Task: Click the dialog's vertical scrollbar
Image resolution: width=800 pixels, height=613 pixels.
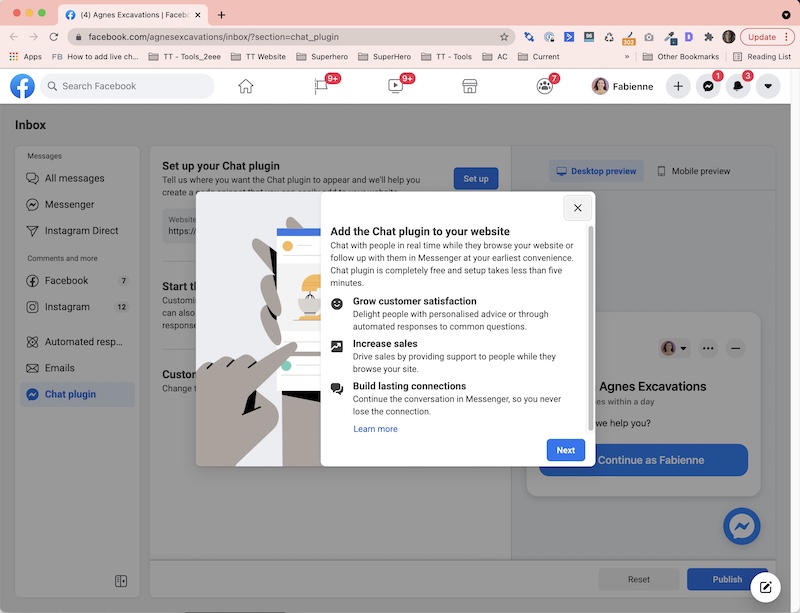Action: coord(591,328)
